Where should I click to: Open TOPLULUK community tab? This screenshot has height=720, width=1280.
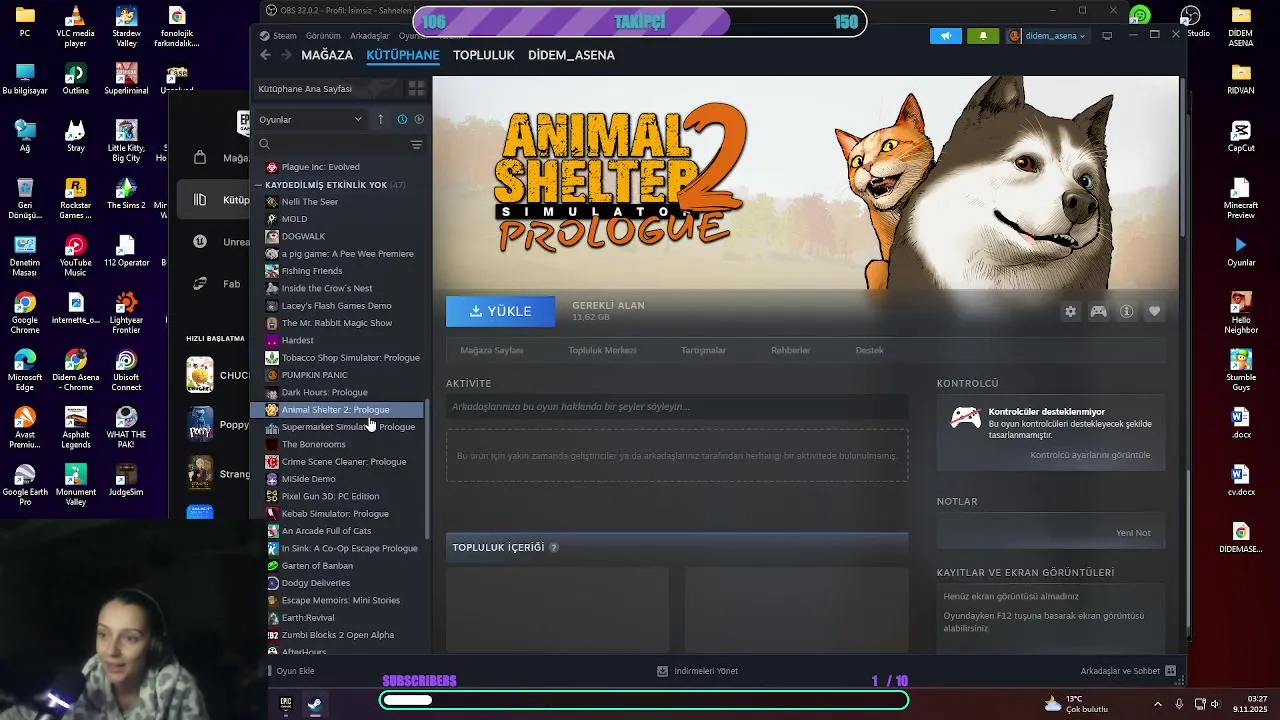484,55
